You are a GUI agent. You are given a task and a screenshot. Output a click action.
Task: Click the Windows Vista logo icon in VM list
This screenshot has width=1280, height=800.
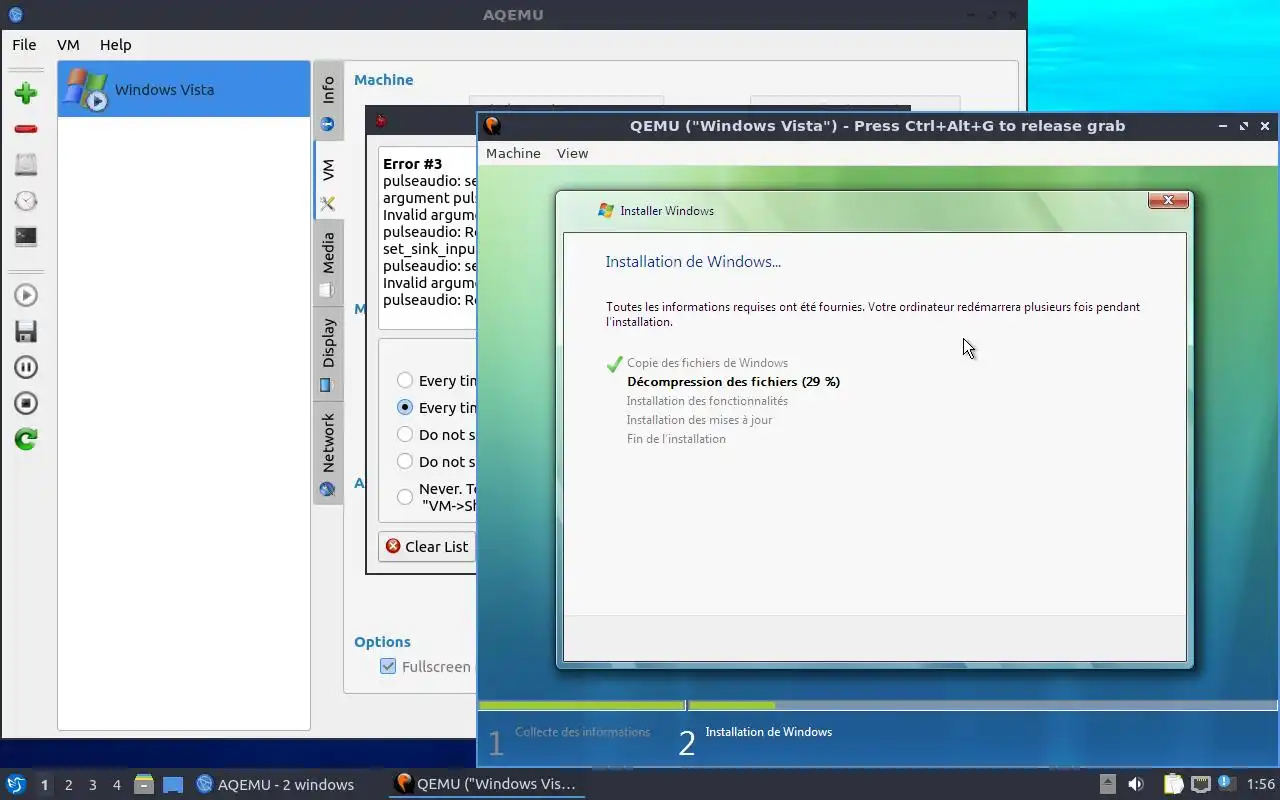[x=86, y=89]
